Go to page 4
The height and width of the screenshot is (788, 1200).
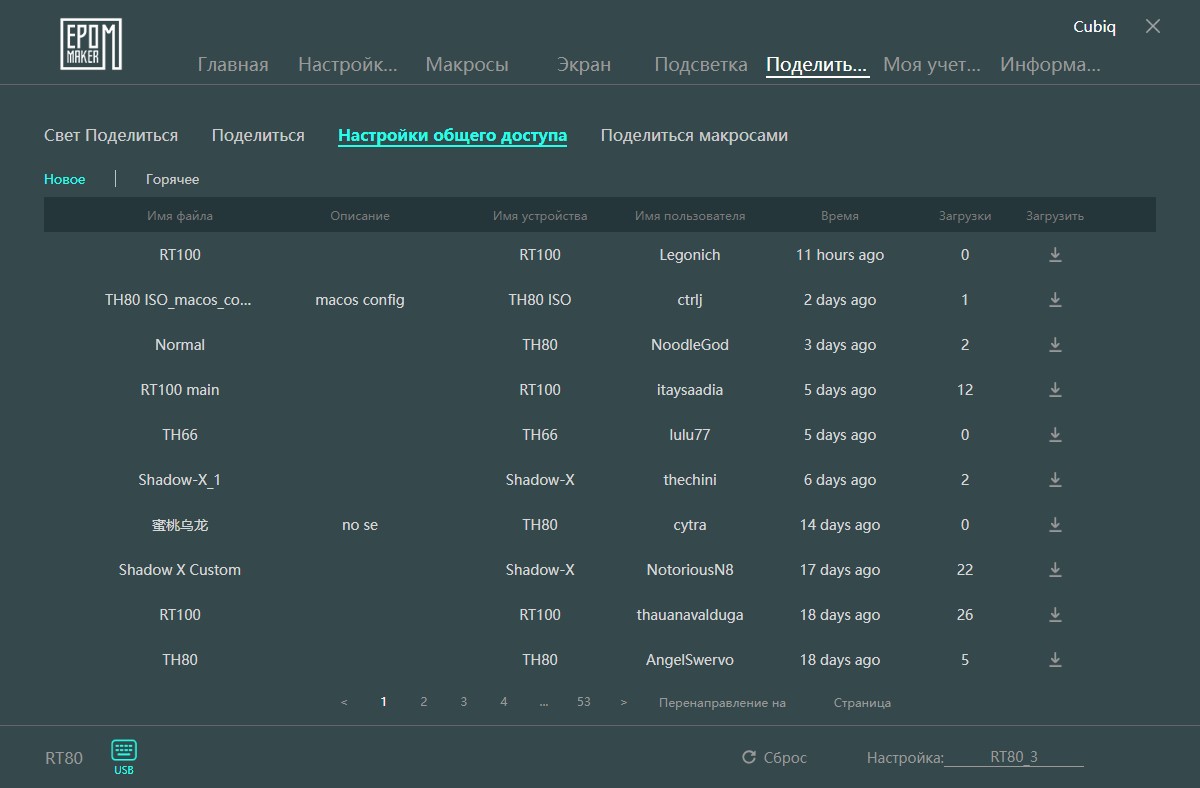[x=504, y=702]
